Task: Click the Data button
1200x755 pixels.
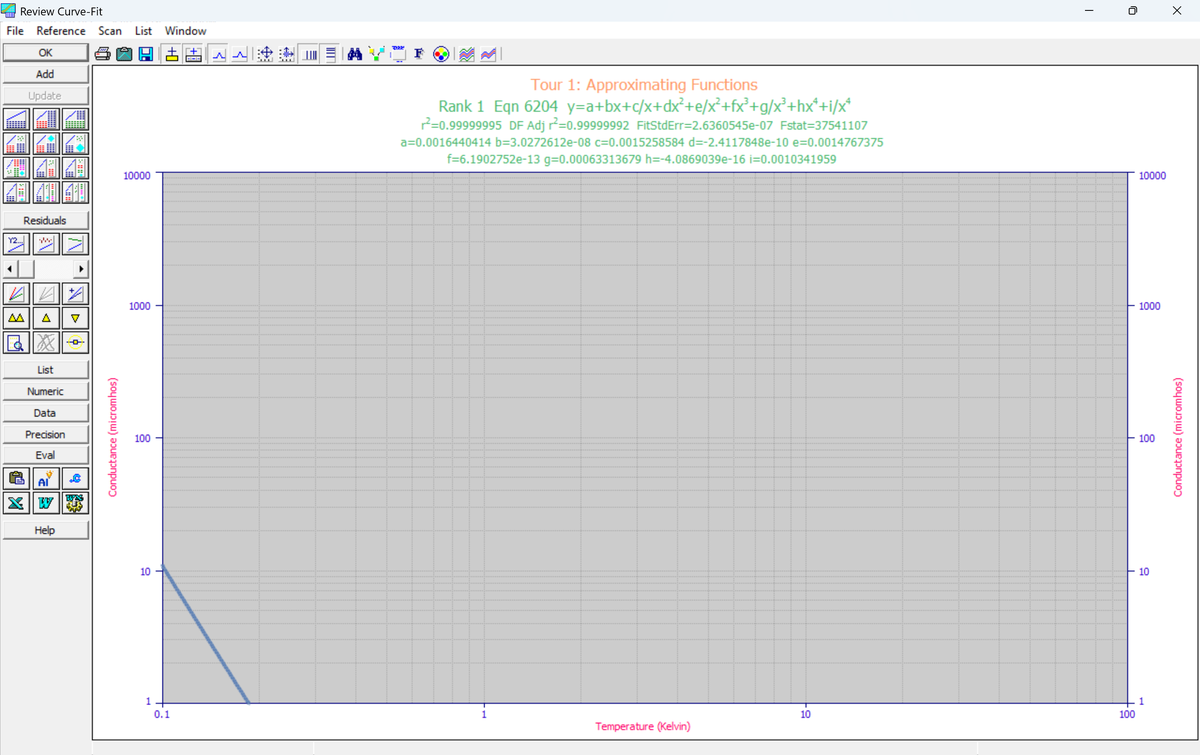Action: point(46,413)
